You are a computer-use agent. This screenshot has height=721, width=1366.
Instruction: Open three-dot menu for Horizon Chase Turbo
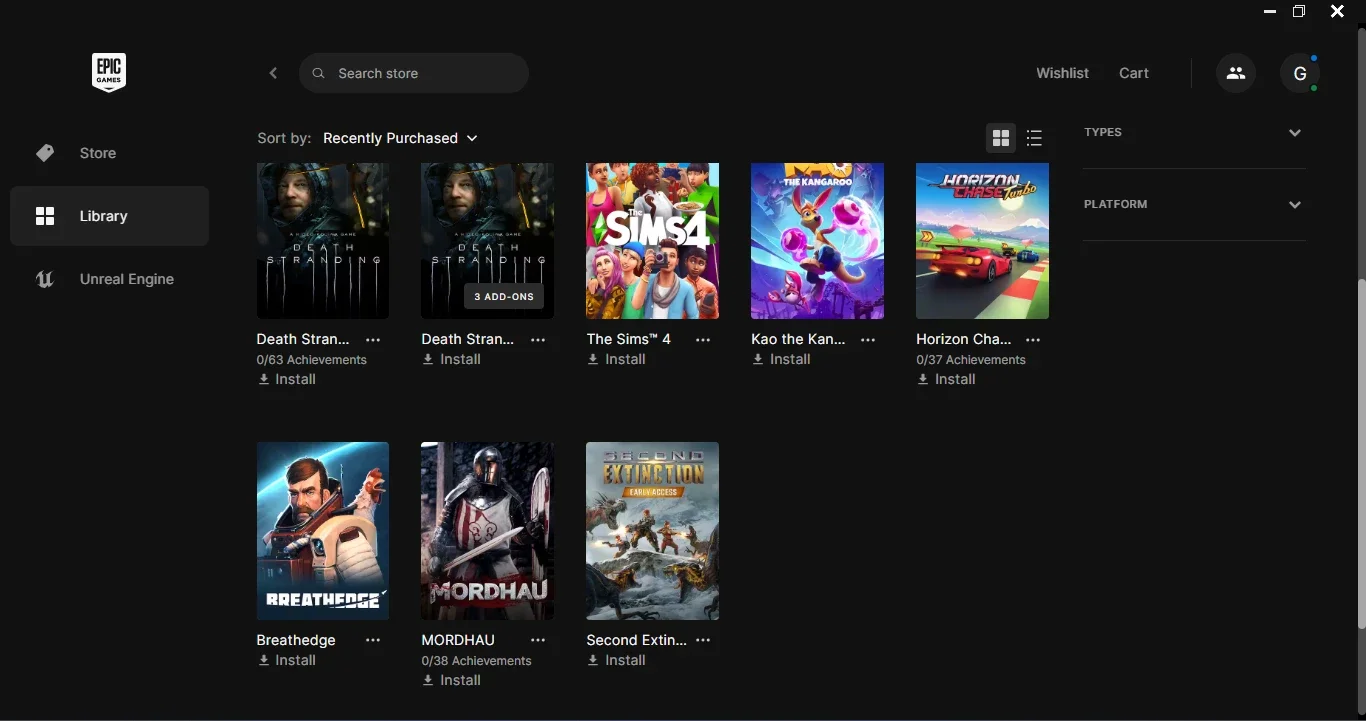point(1033,340)
